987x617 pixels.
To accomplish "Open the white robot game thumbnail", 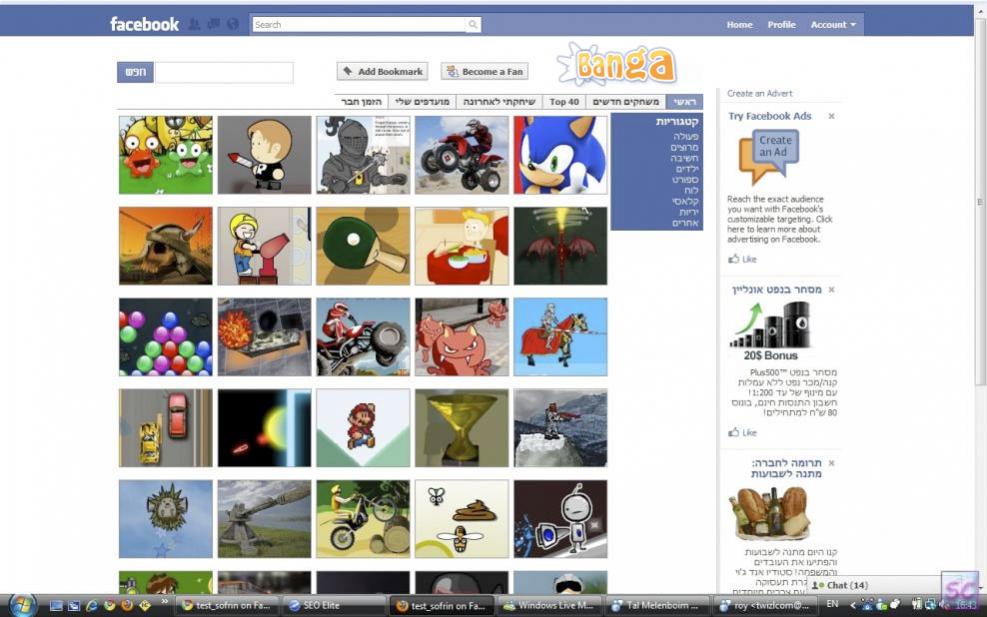I will 560,519.
